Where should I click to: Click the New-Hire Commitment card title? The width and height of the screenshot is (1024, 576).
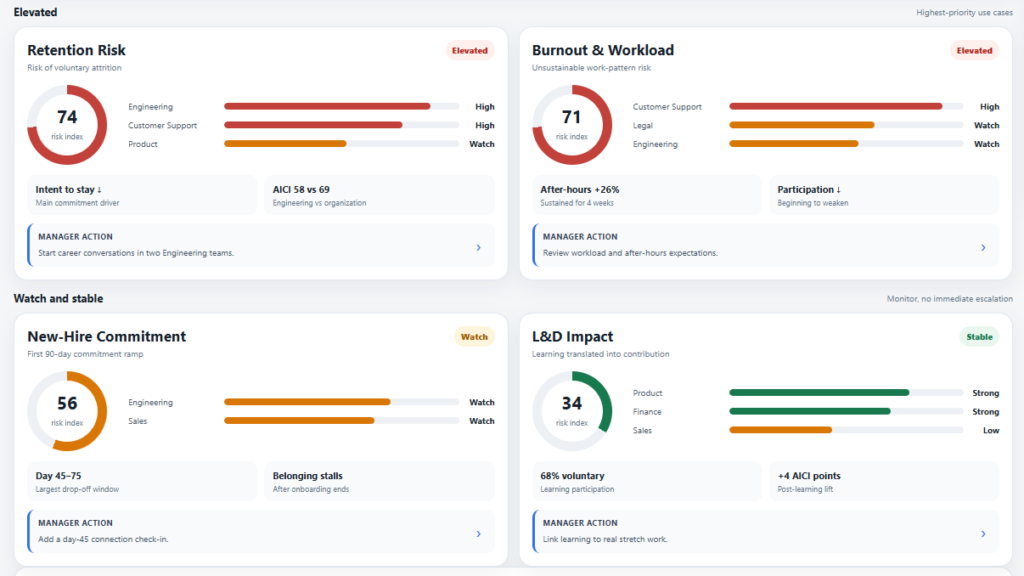[x=106, y=336]
